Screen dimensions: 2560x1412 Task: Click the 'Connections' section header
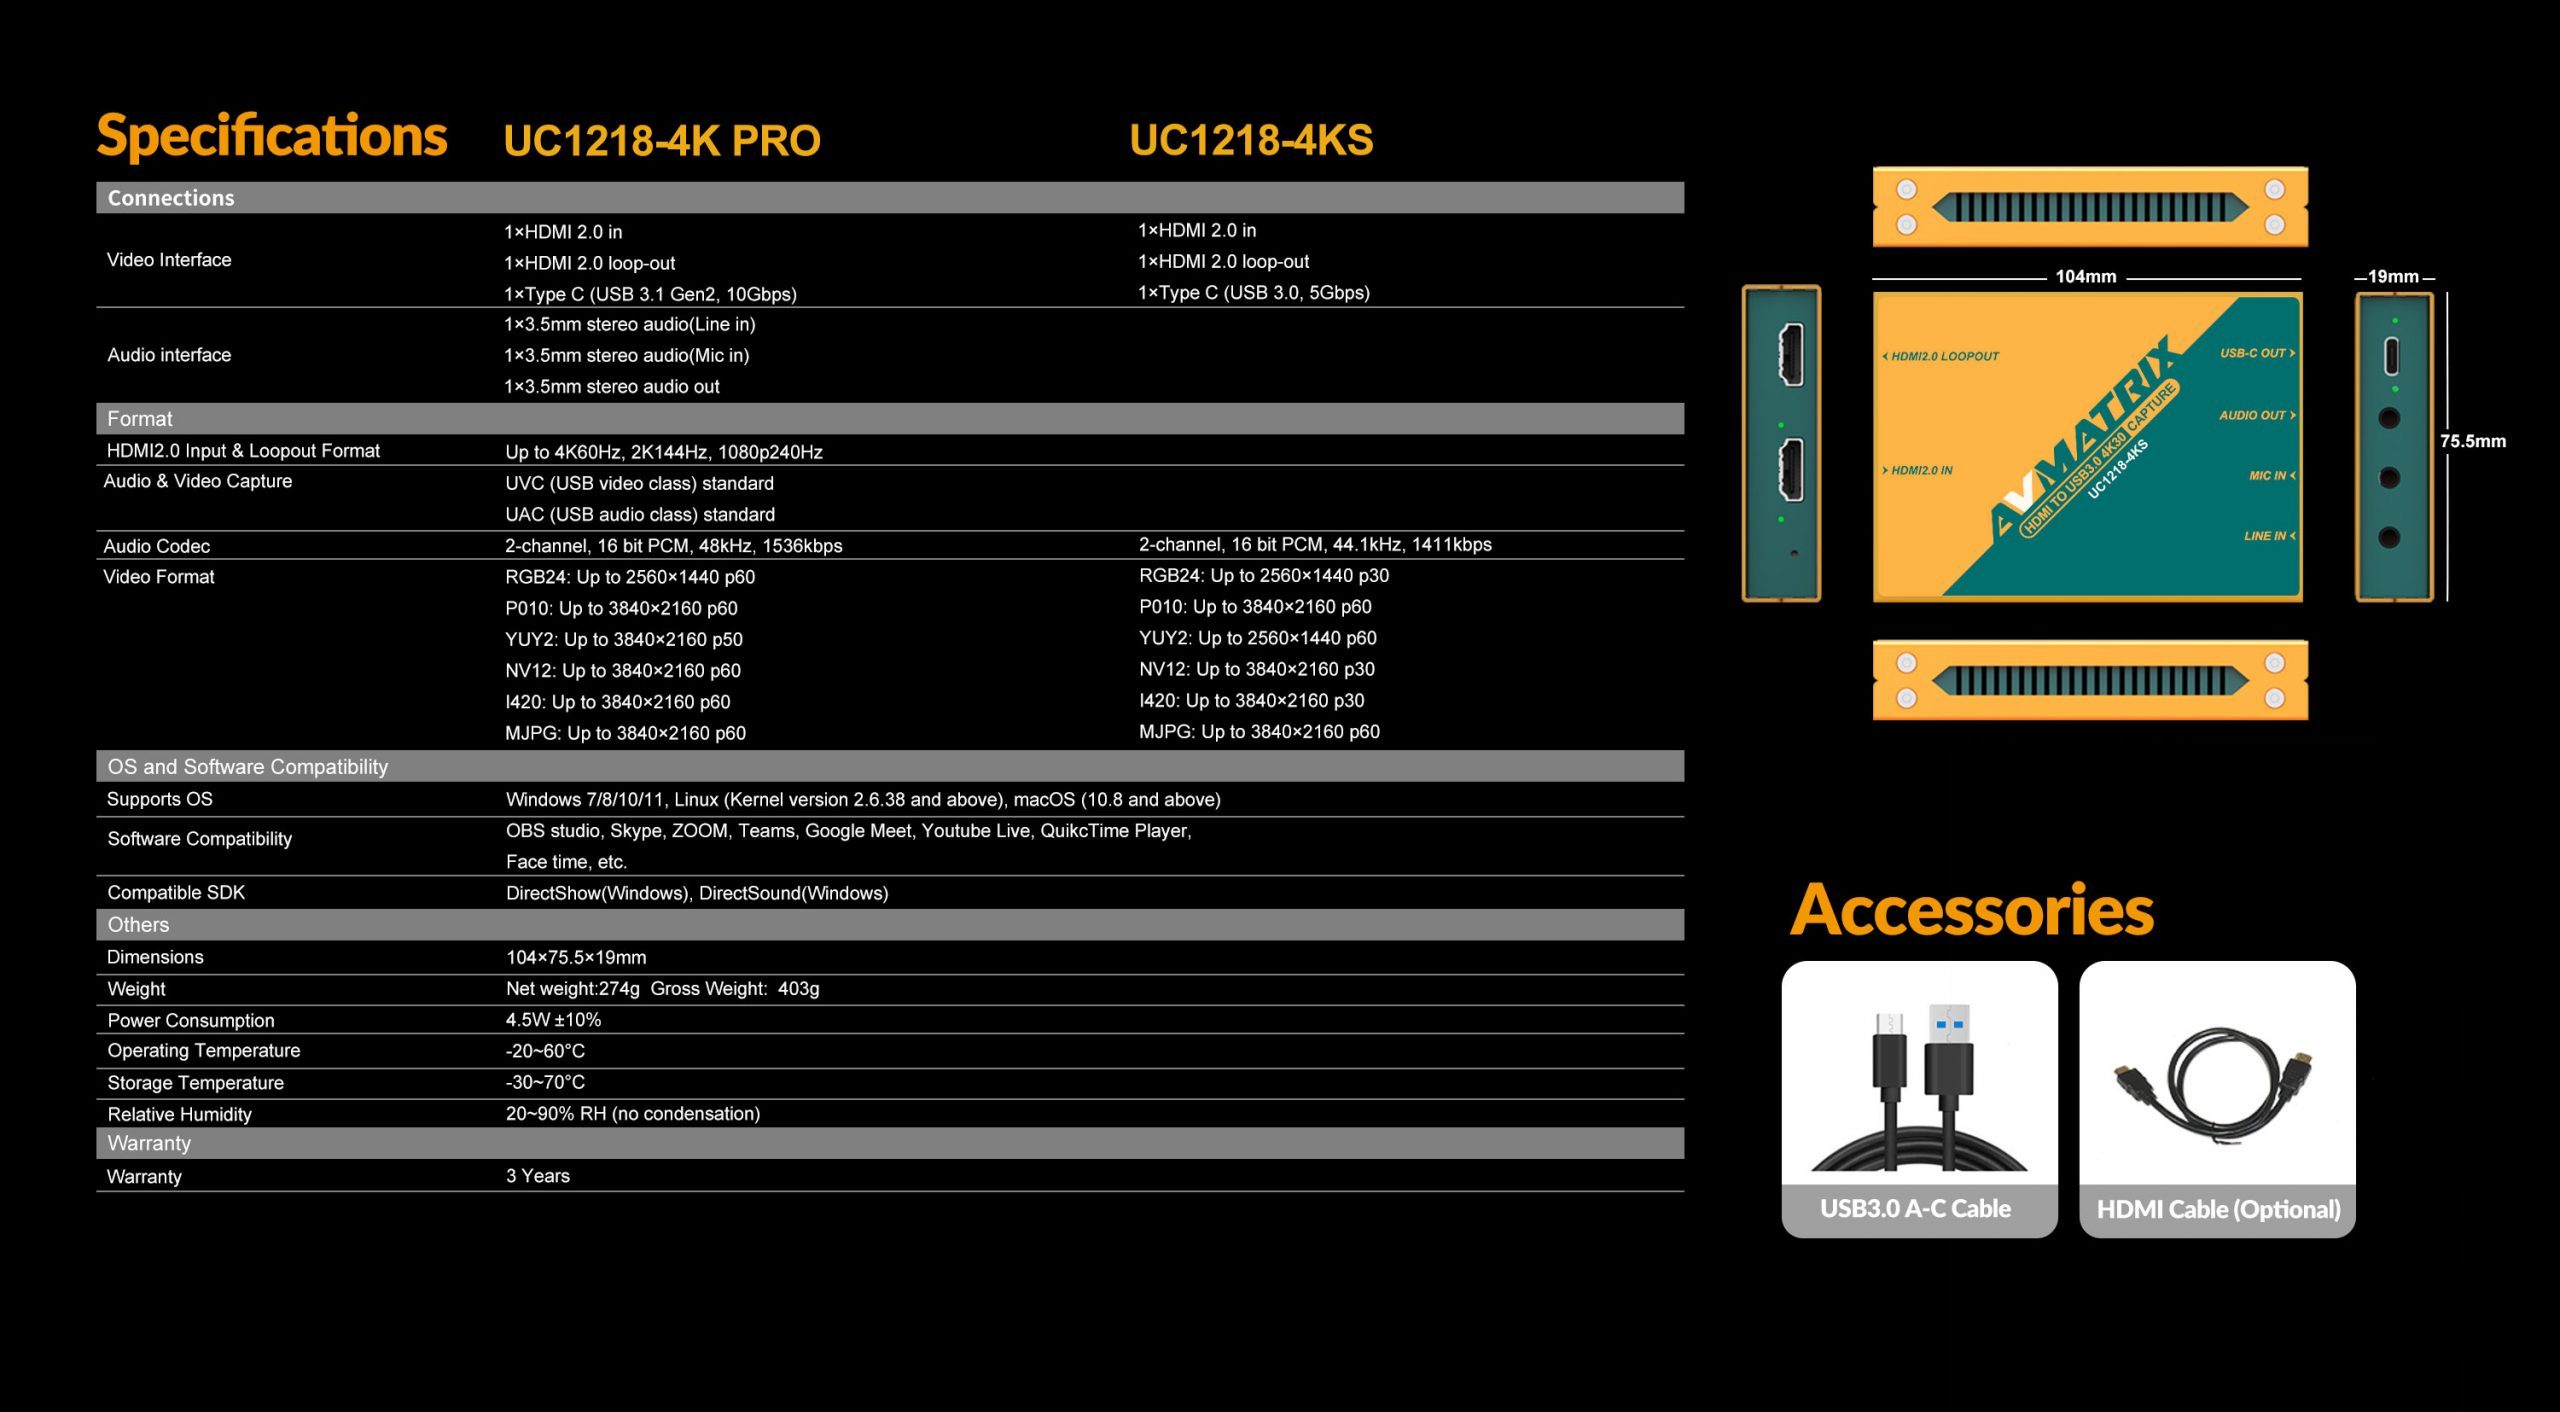pyautogui.click(x=890, y=197)
